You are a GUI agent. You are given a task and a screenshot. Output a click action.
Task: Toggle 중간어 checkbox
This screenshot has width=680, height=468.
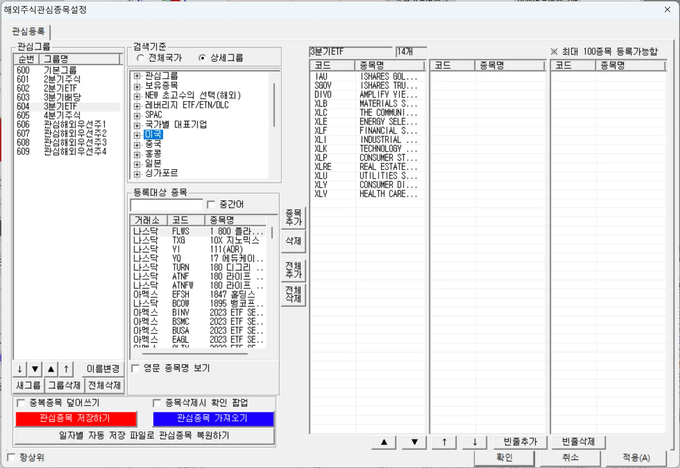click(211, 204)
